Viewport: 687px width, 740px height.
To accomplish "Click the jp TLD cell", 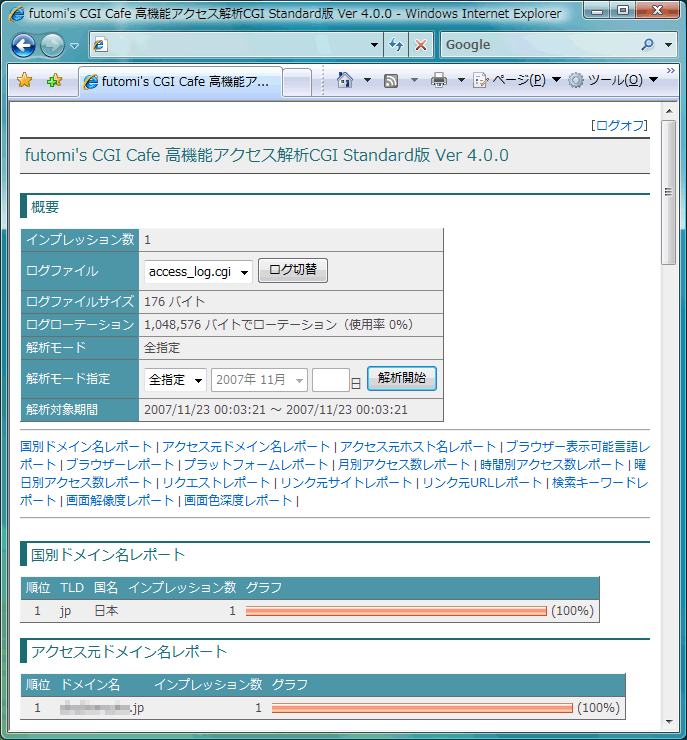I will (x=66, y=611).
